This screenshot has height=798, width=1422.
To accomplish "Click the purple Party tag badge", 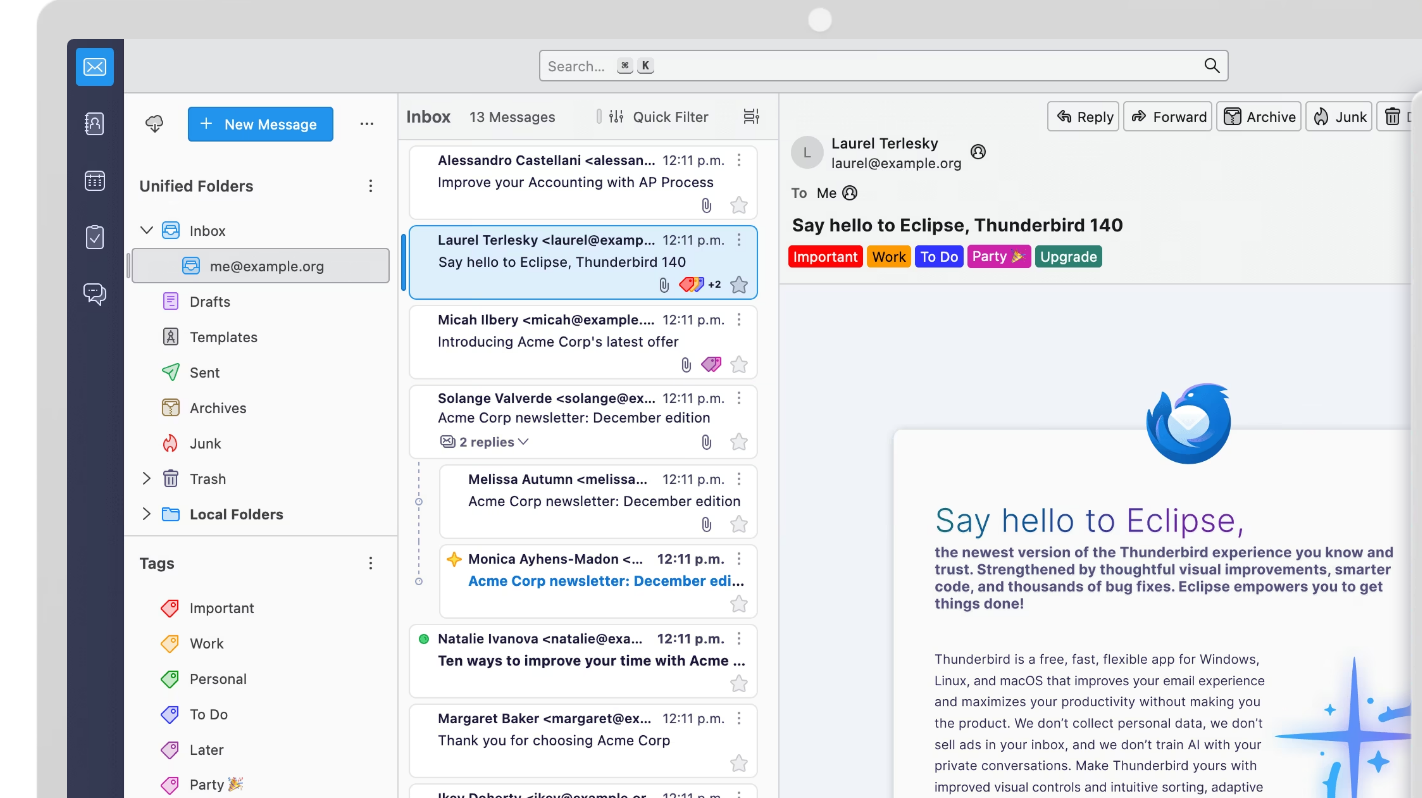I will [997, 256].
